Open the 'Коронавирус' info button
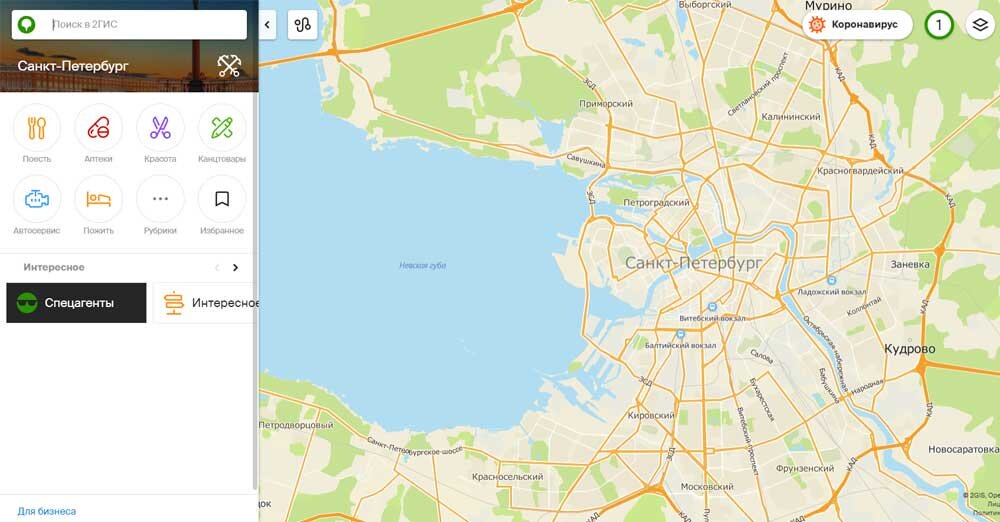This screenshot has height=522, width=1000. (857, 25)
